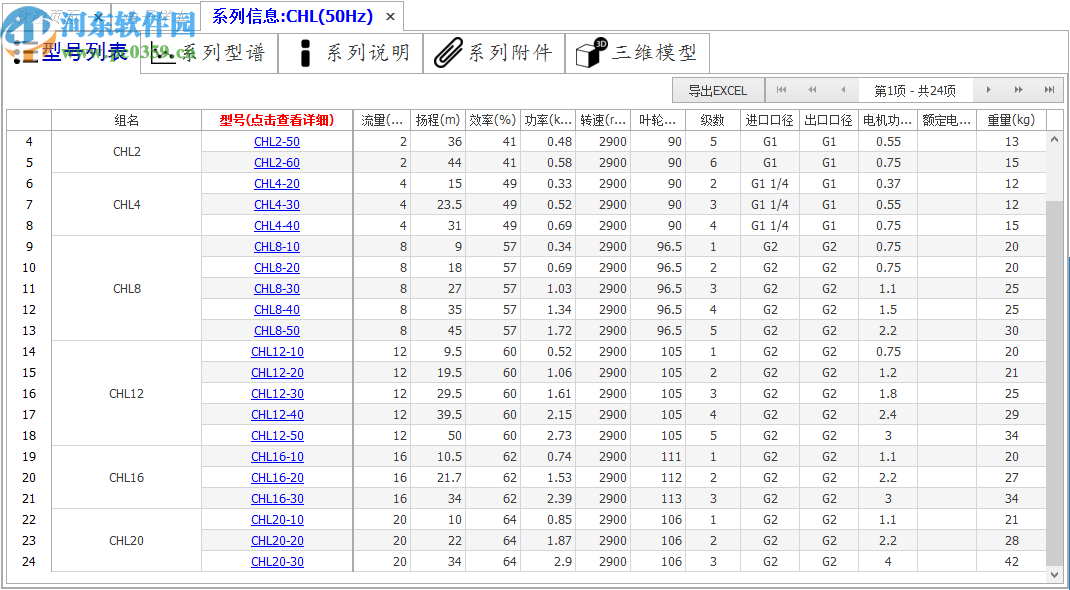Click the 导出EXCEL button
This screenshot has height=590, width=1070.
click(x=718, y=89)
